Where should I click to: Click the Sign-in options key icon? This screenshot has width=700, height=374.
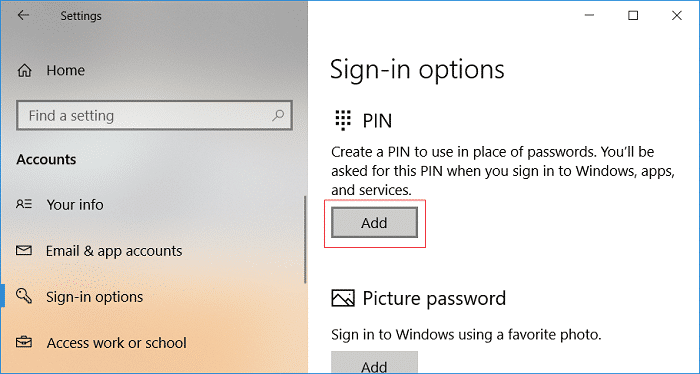coord(24,296)
